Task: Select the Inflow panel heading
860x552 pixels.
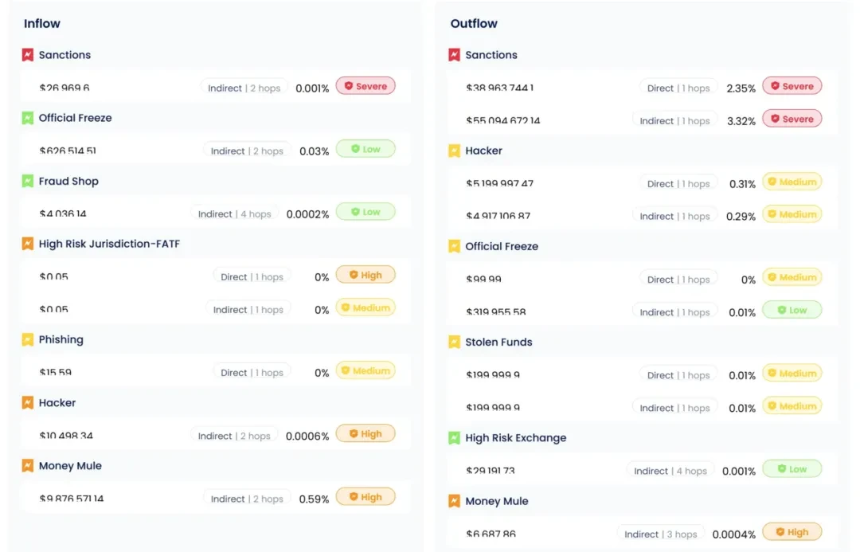Action: pyautogui.click(x=42, y=23)
